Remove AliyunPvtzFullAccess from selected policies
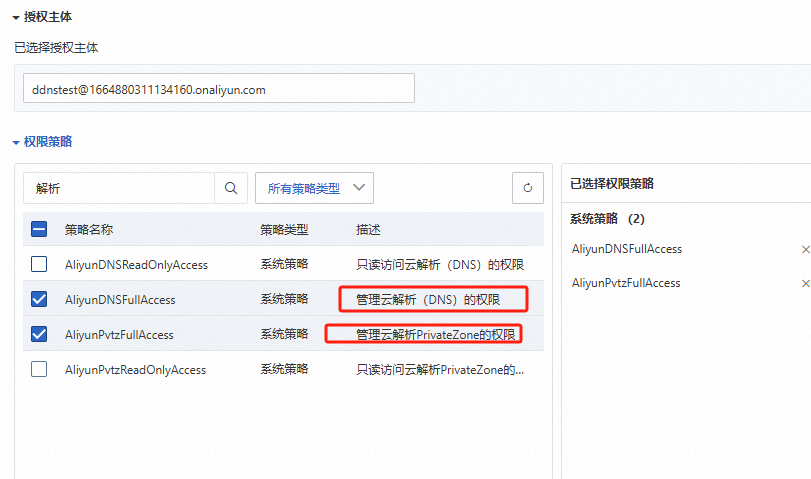The height and width of the screenshot is (479, 811). click(x=805, y=283)
